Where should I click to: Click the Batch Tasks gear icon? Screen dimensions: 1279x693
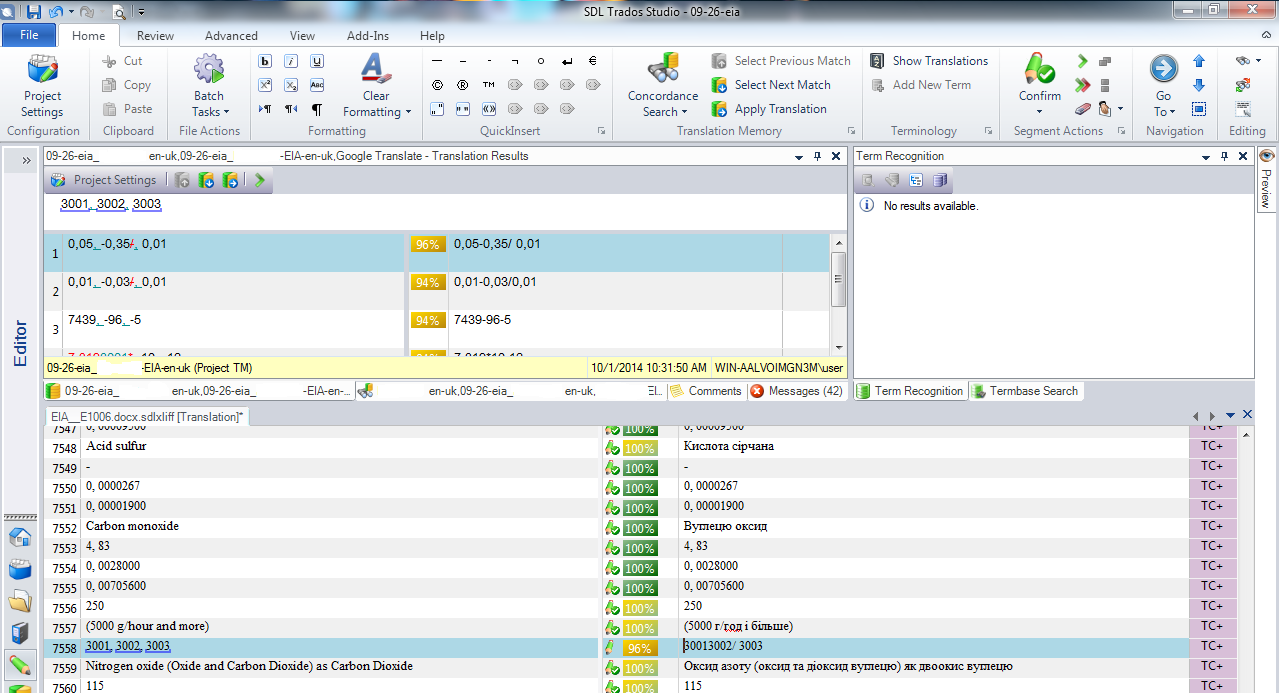209,71
